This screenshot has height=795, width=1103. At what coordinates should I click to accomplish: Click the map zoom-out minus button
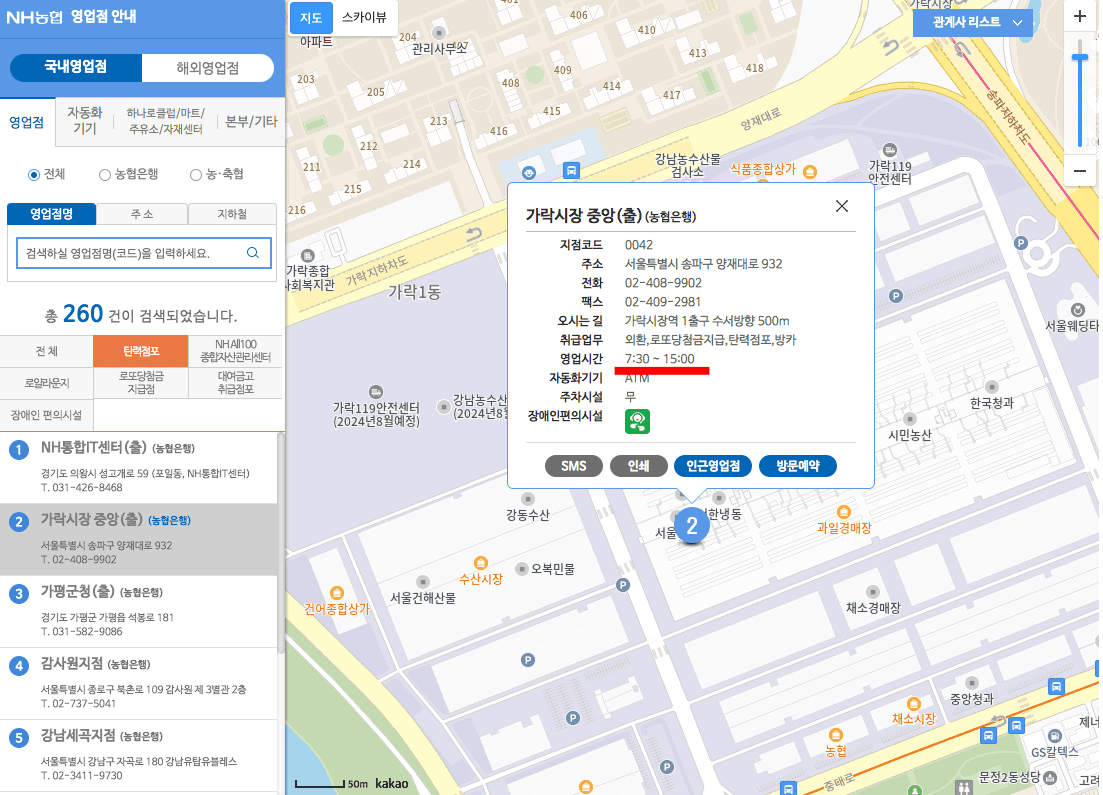click(x=1080, y=170)
